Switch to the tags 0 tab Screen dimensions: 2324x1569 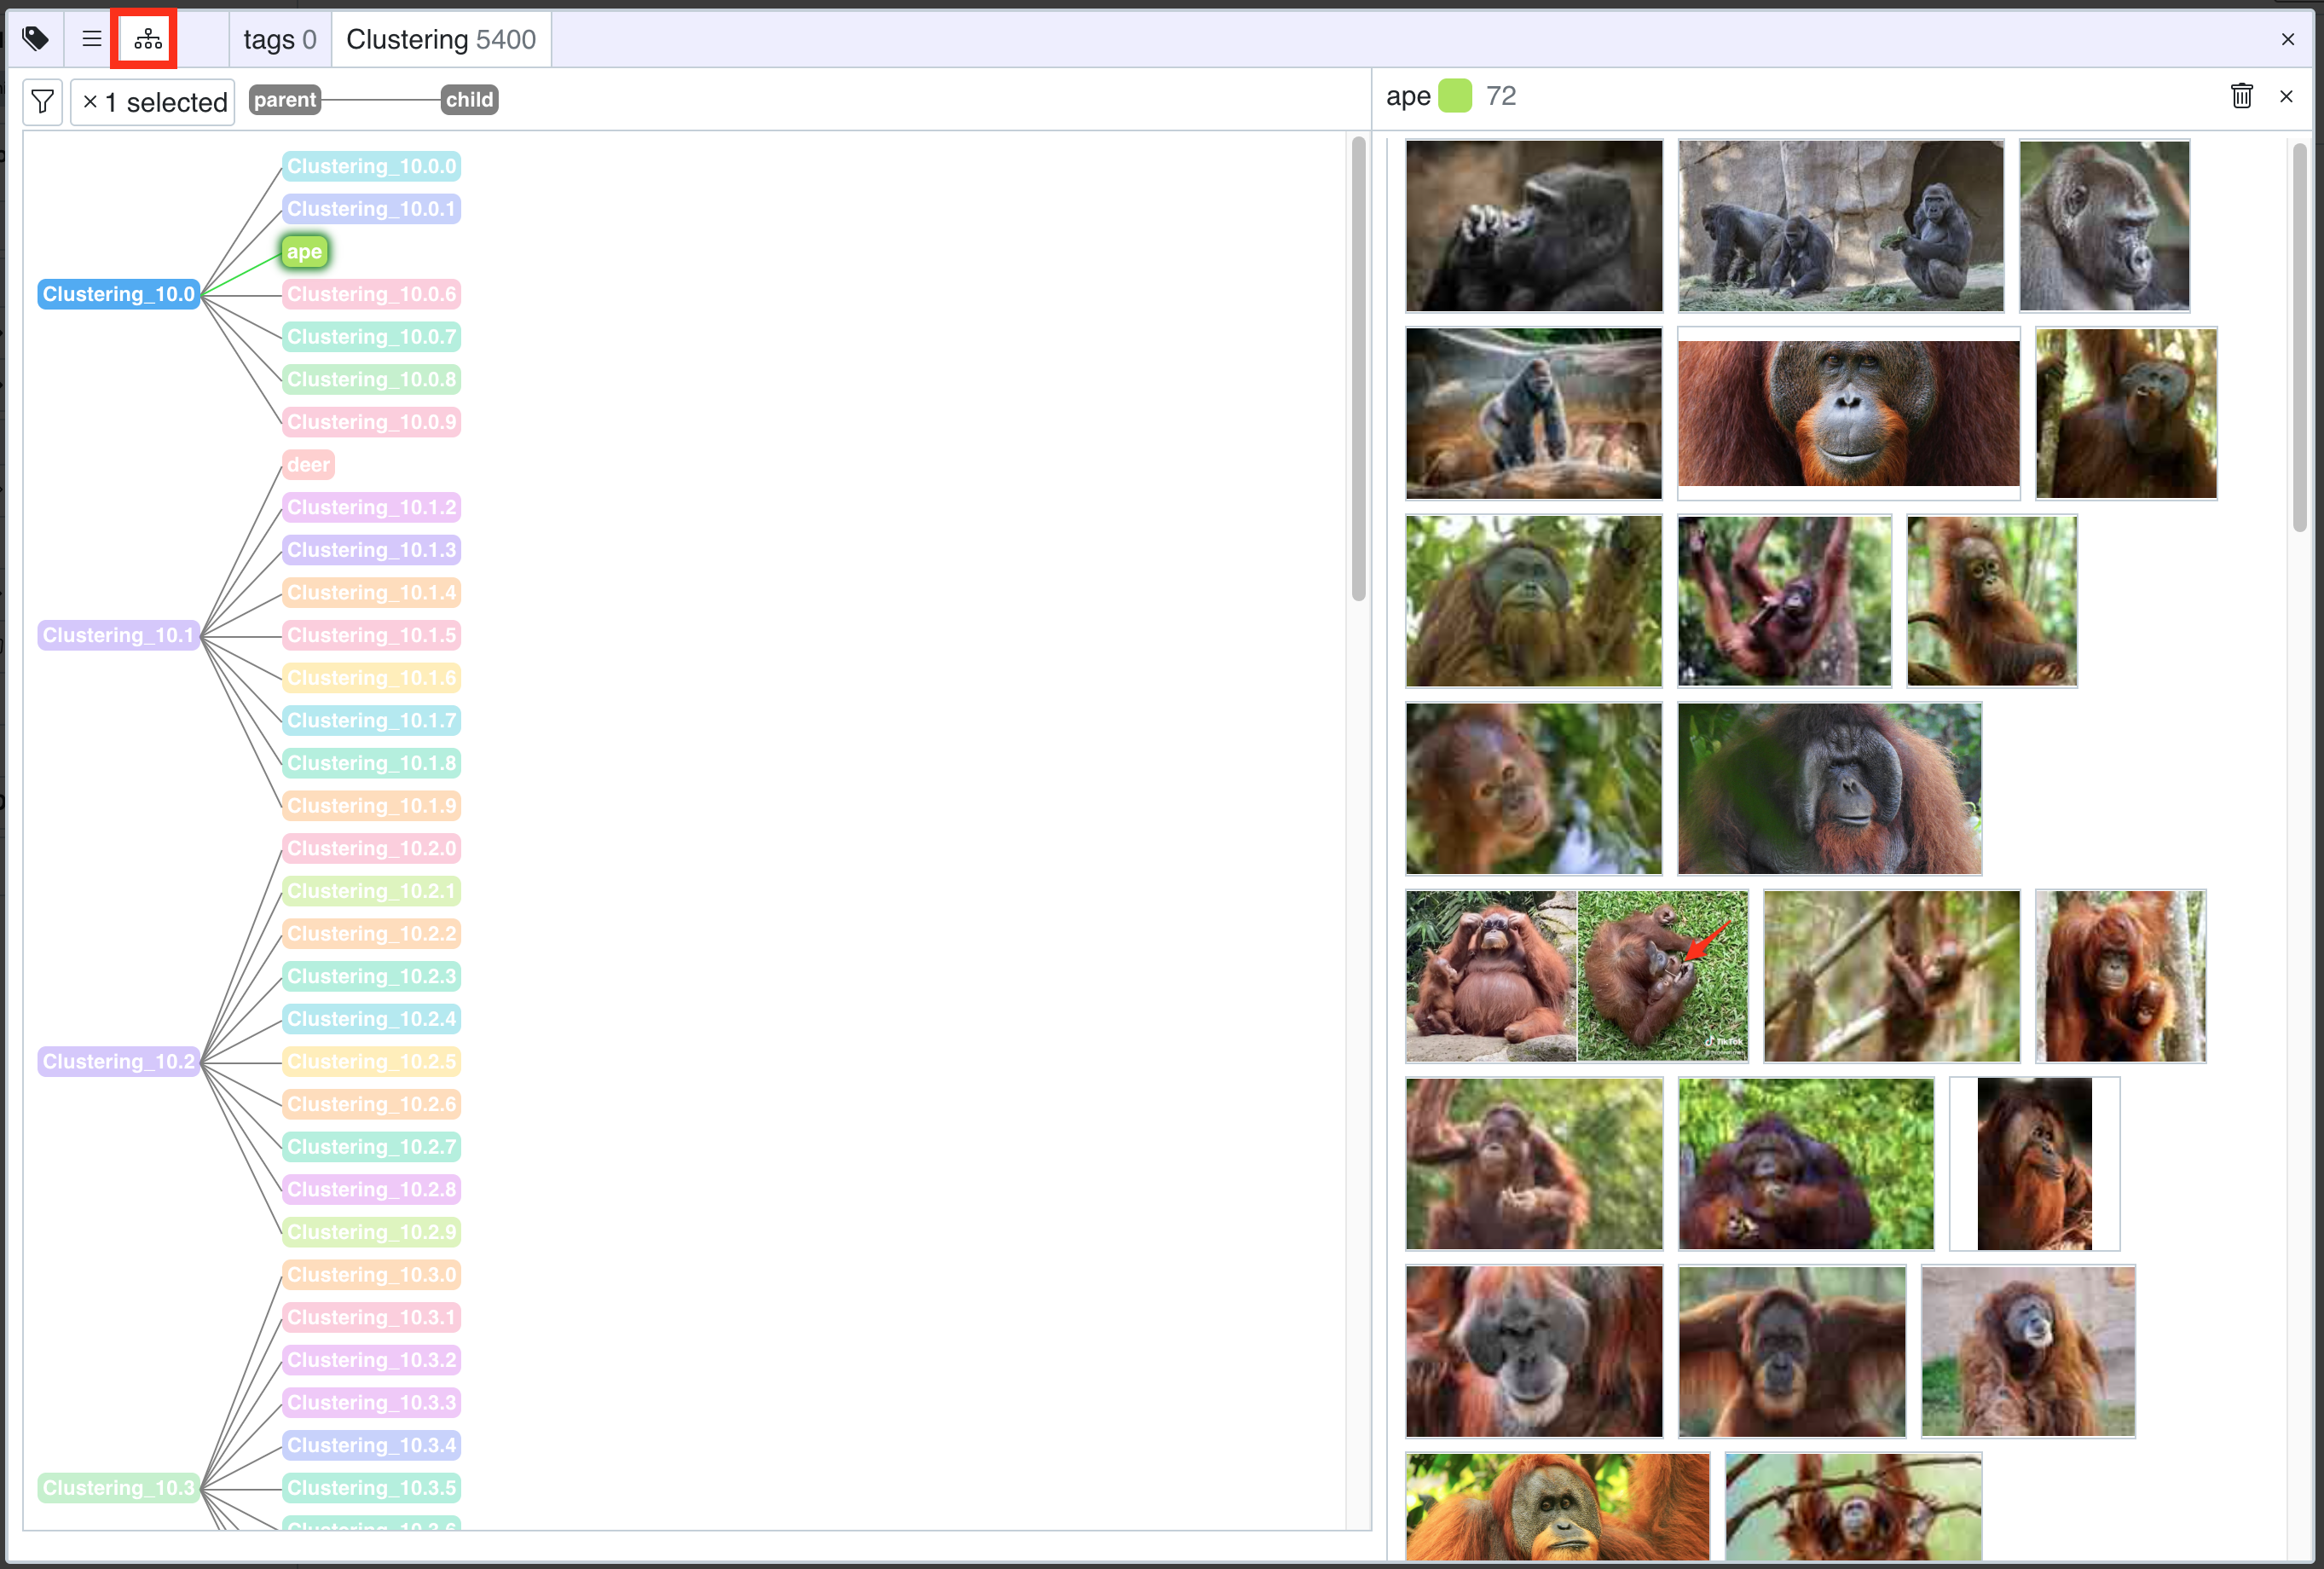tap(279, 40)
